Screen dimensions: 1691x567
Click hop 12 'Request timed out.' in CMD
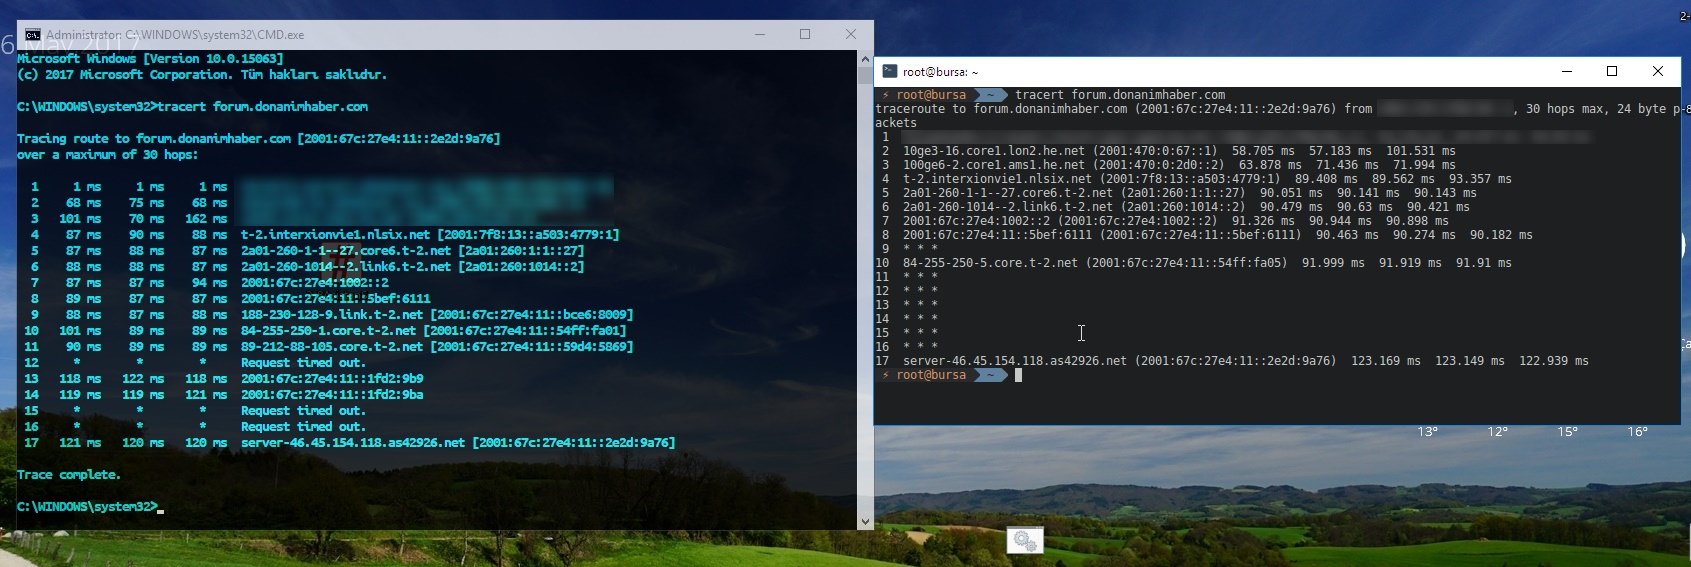[x=303, y=363]
